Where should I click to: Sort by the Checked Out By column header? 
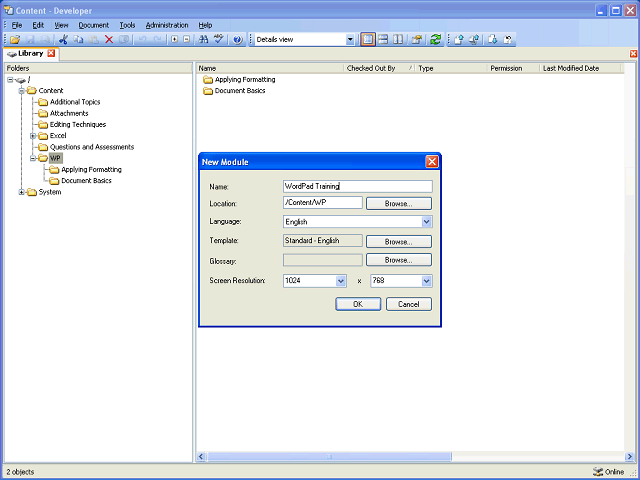(379, 69)
